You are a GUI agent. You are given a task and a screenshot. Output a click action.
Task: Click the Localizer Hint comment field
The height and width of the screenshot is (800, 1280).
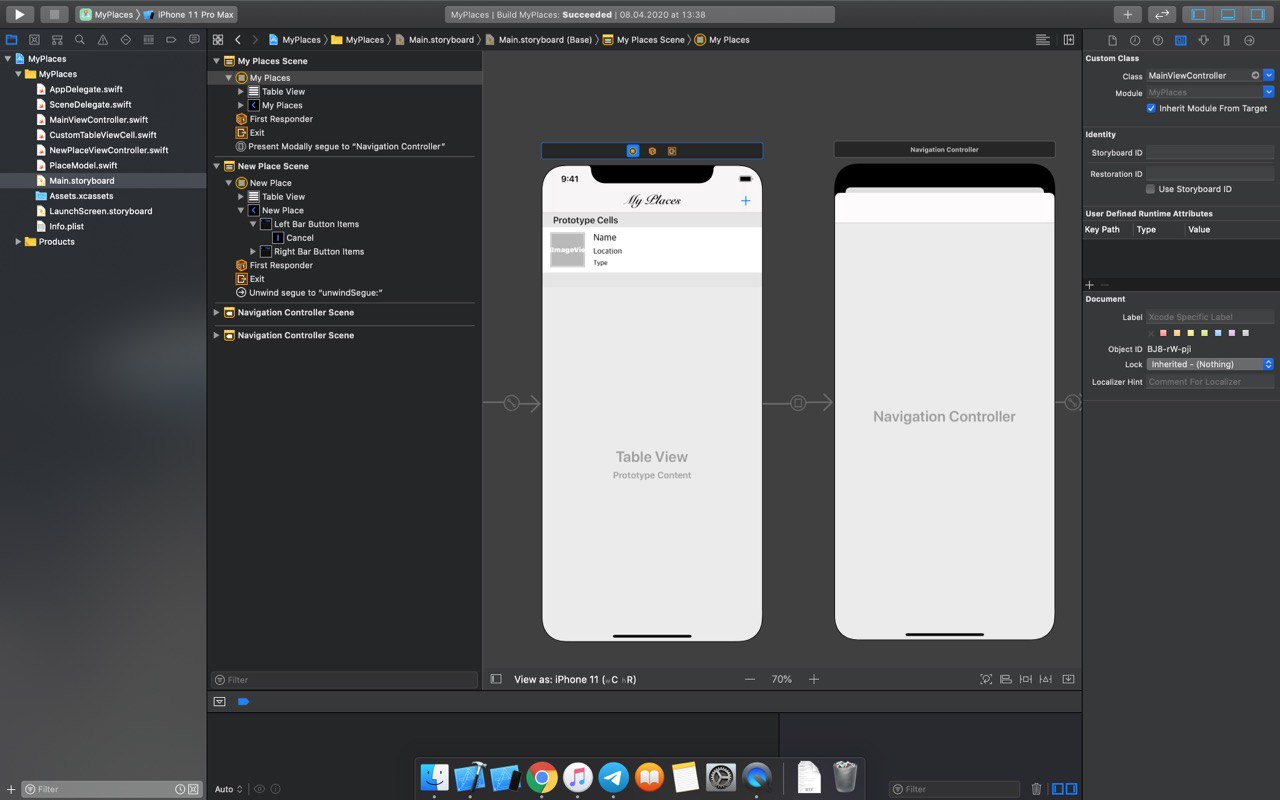(1210, 382)
